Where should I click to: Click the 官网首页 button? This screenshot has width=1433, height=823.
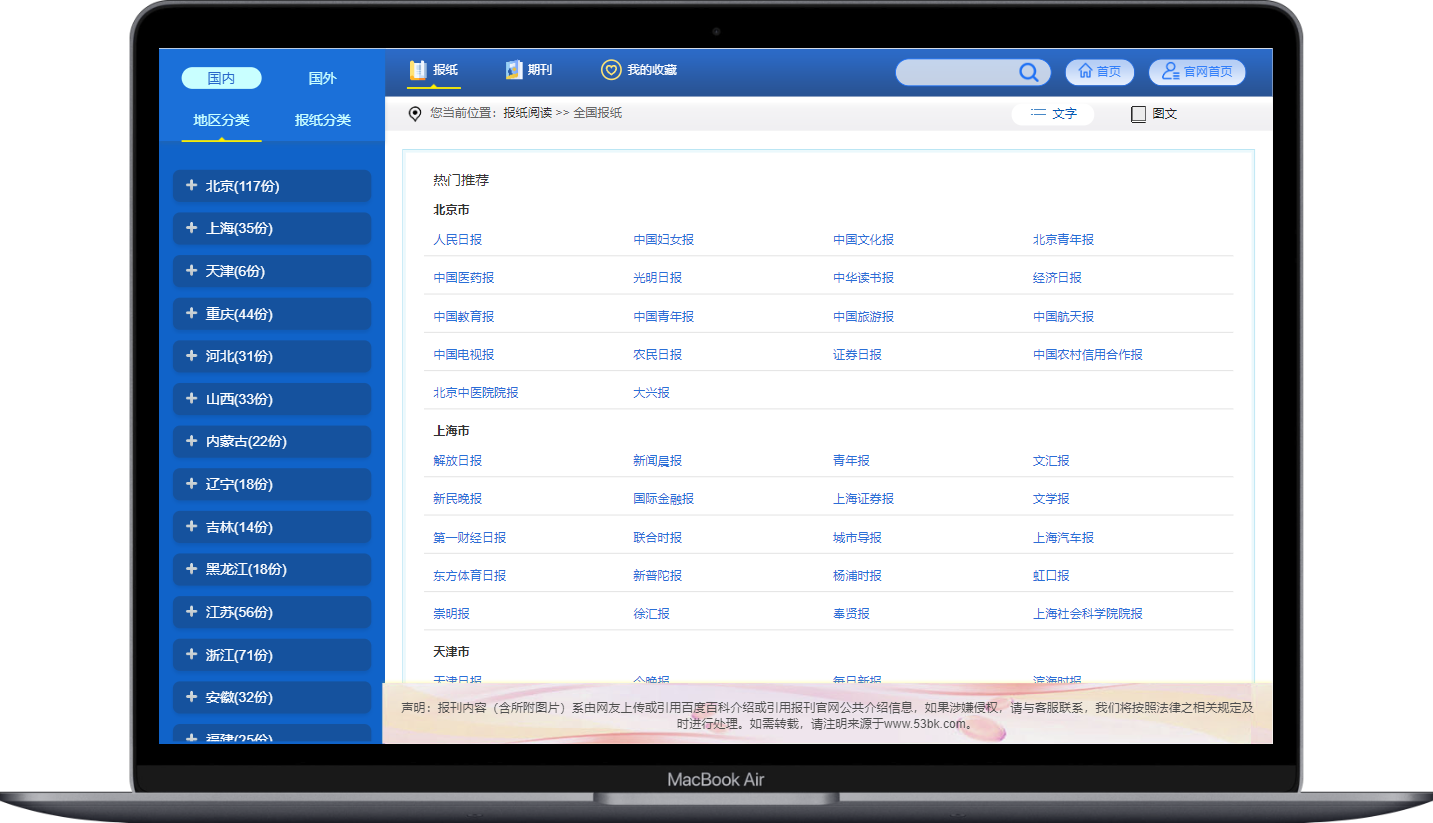[x=1197, y=72]
